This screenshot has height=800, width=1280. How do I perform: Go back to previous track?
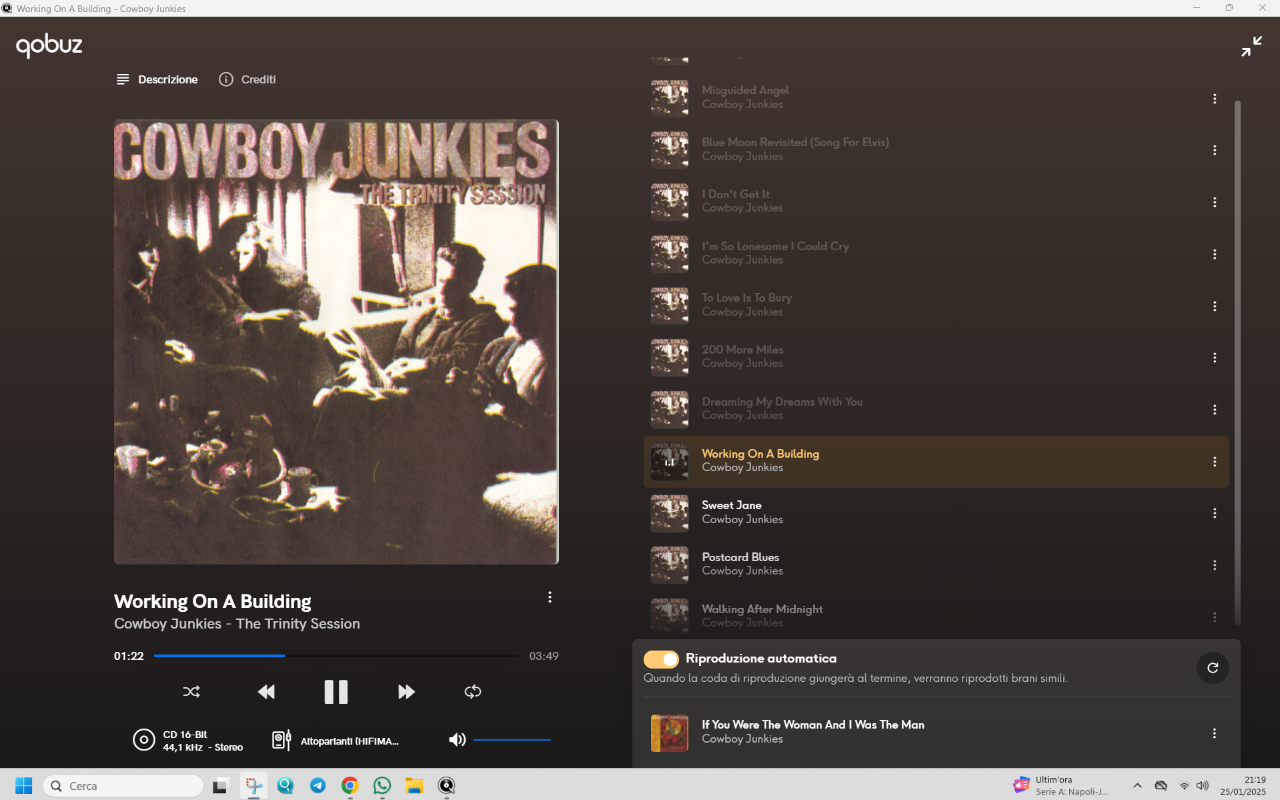[x=266, y=692]
